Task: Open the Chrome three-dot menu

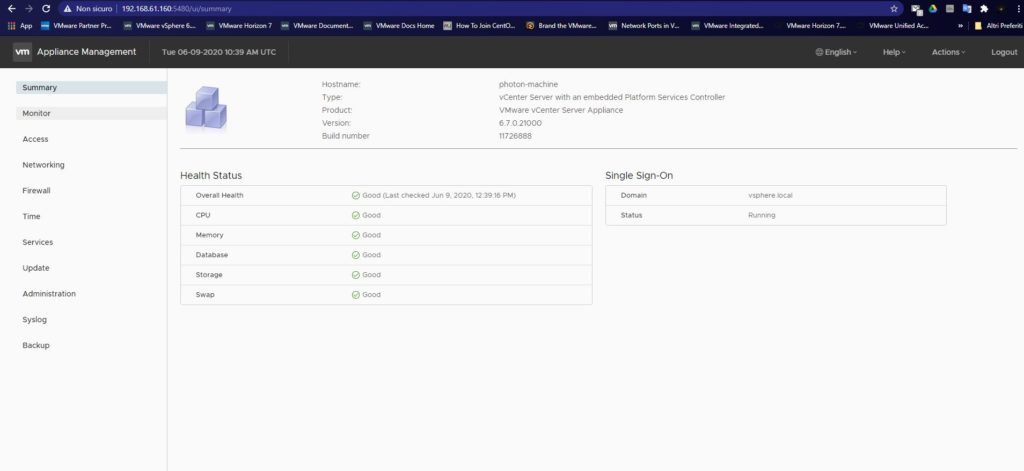Action: pyautogui.click(x=1018, y=9)
